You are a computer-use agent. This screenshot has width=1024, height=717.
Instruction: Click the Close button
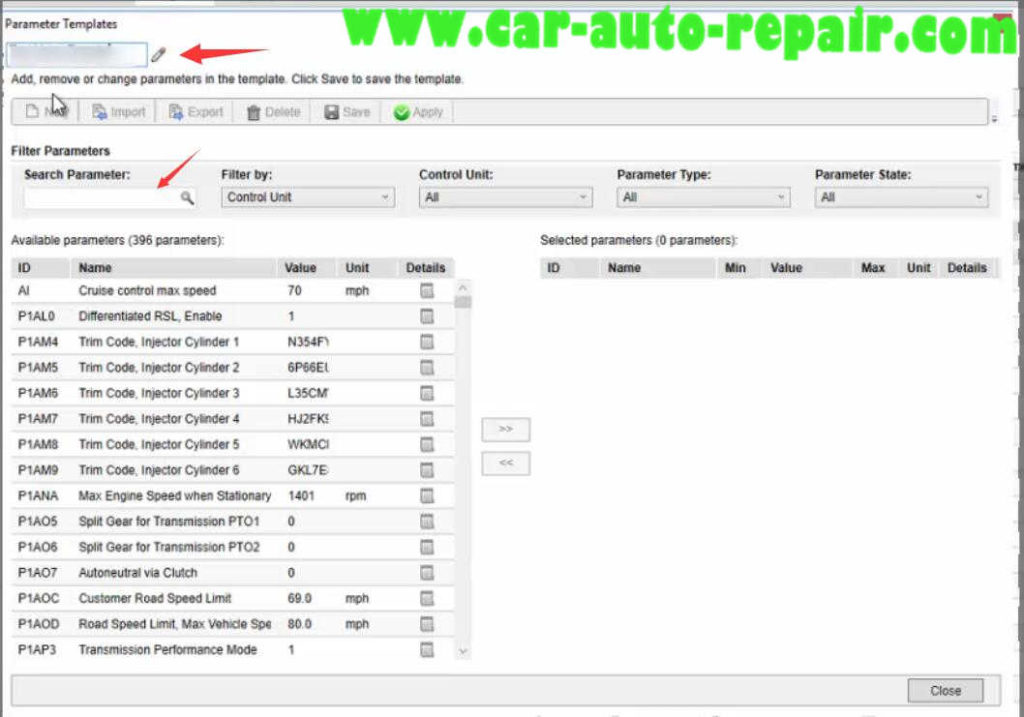(x=944, y=690)
